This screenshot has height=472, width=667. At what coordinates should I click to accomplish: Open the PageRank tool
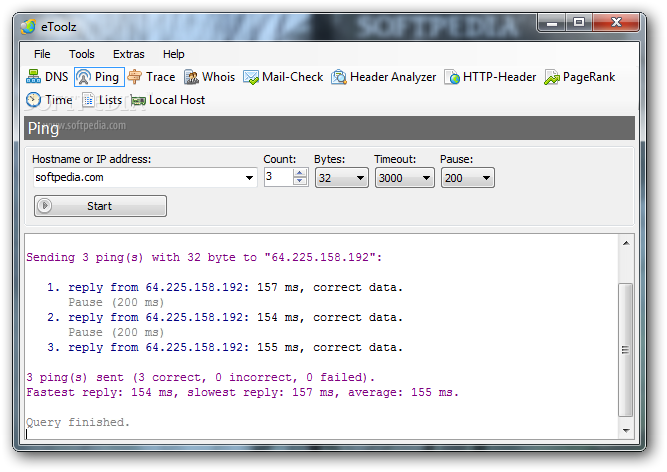(x=580, y=77)
